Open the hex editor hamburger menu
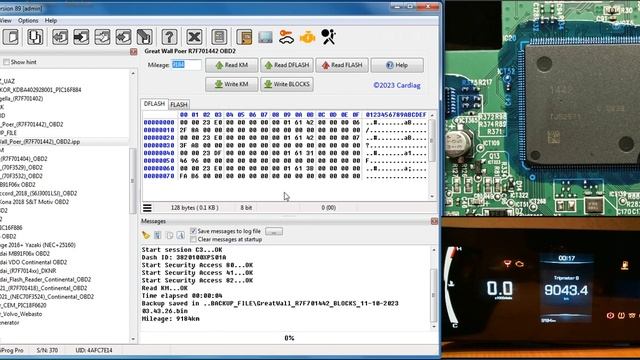This screenshot has width=640, height=360. coord(147,208)
